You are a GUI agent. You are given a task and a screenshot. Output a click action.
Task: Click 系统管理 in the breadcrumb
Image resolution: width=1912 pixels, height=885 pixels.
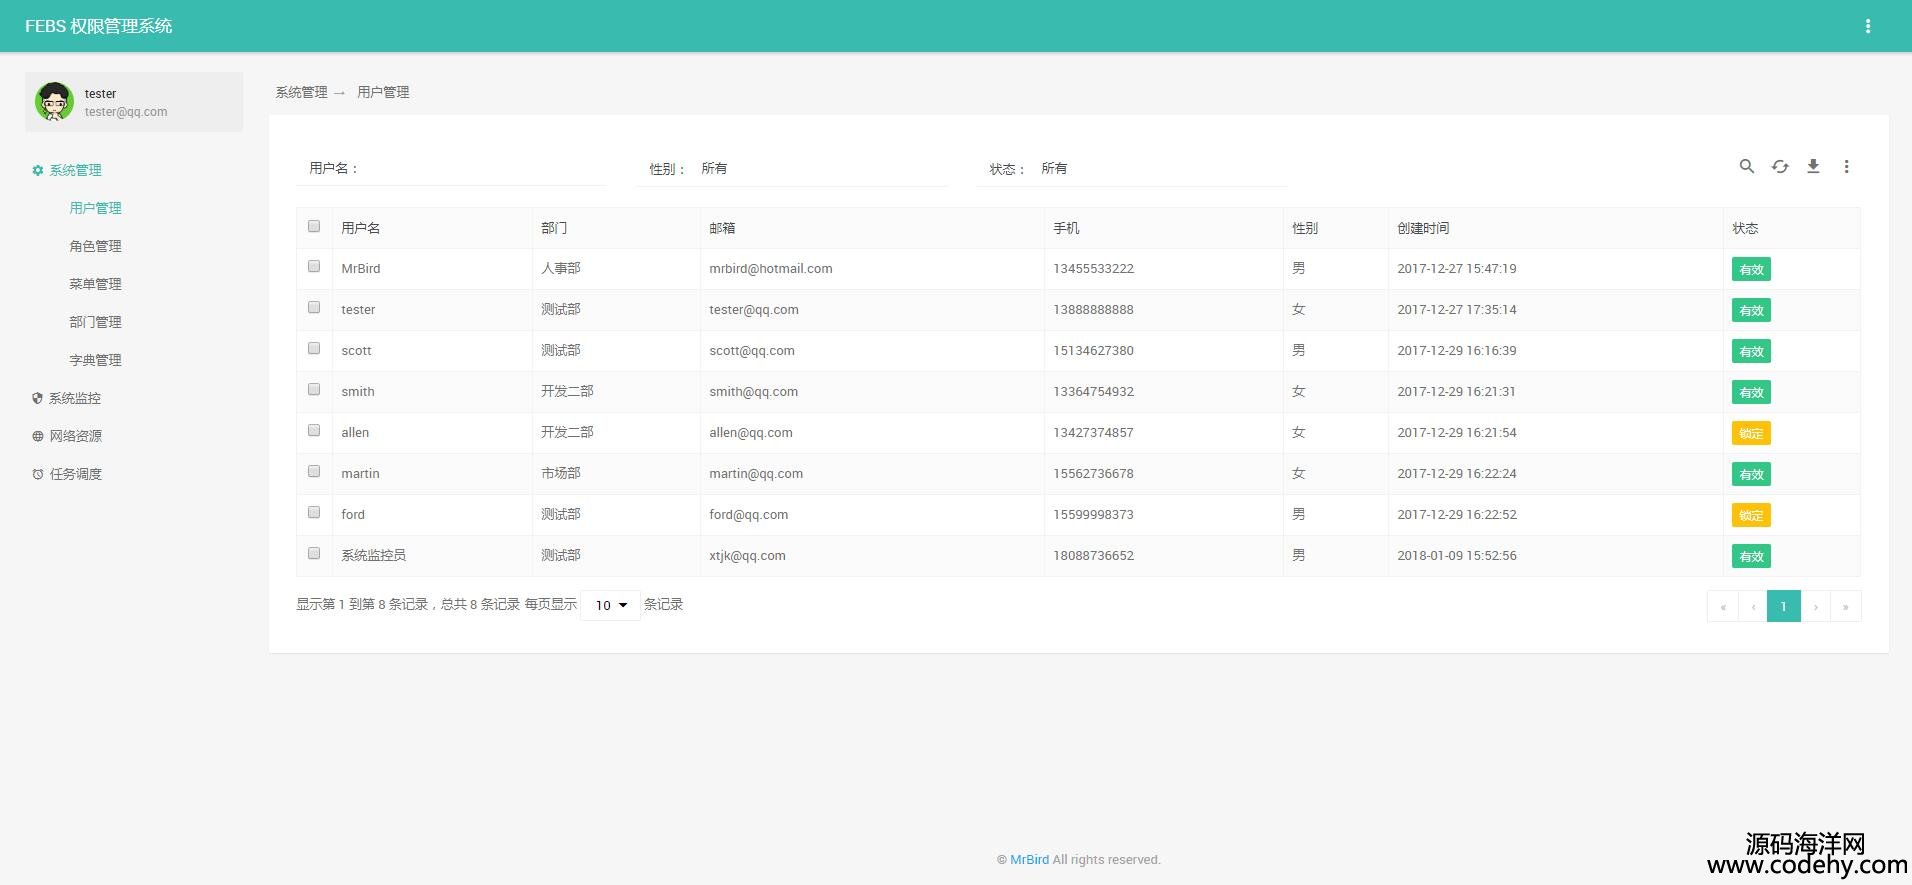coord(301,92)
